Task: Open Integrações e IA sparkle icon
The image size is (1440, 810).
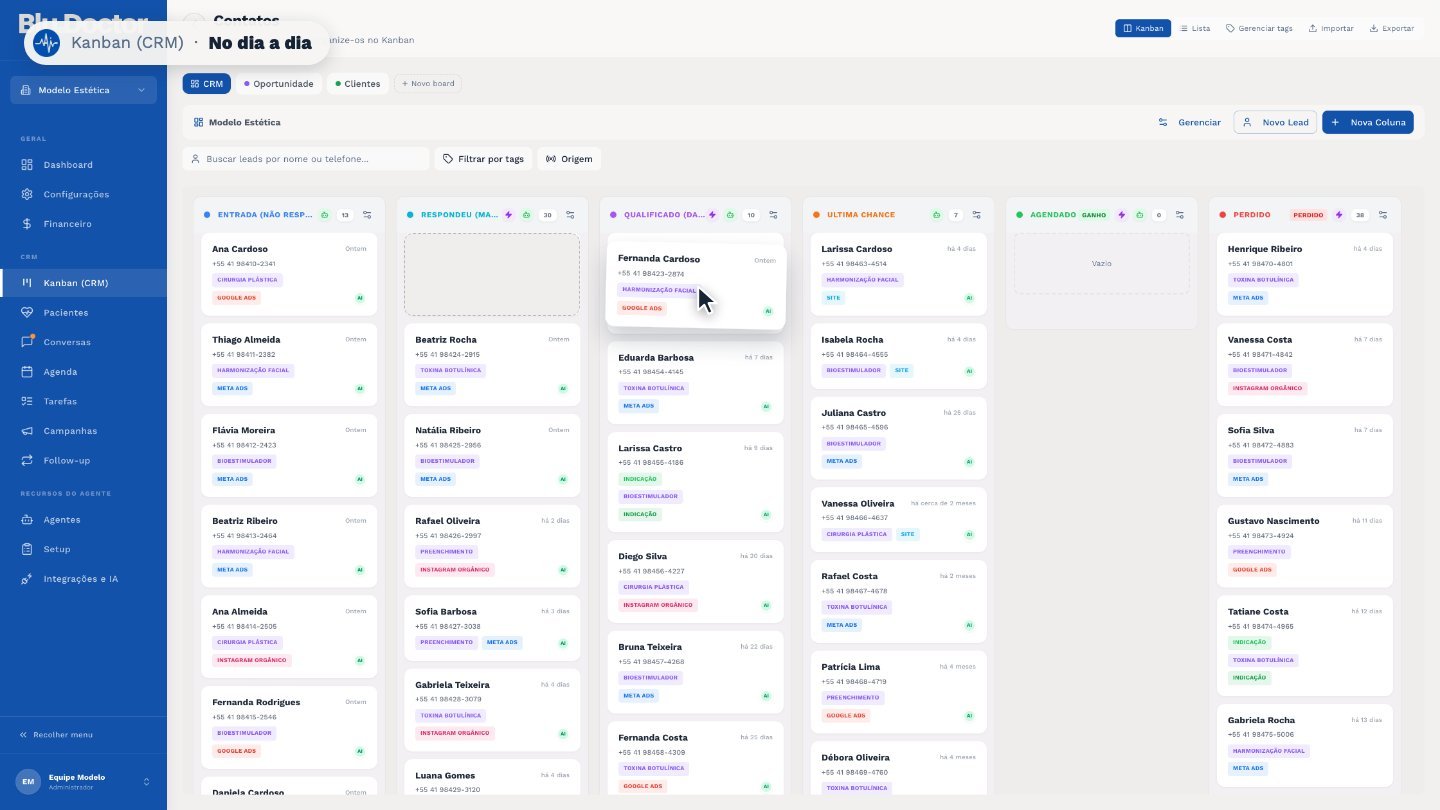Action: pyautogui.click(x=27, y=579)
